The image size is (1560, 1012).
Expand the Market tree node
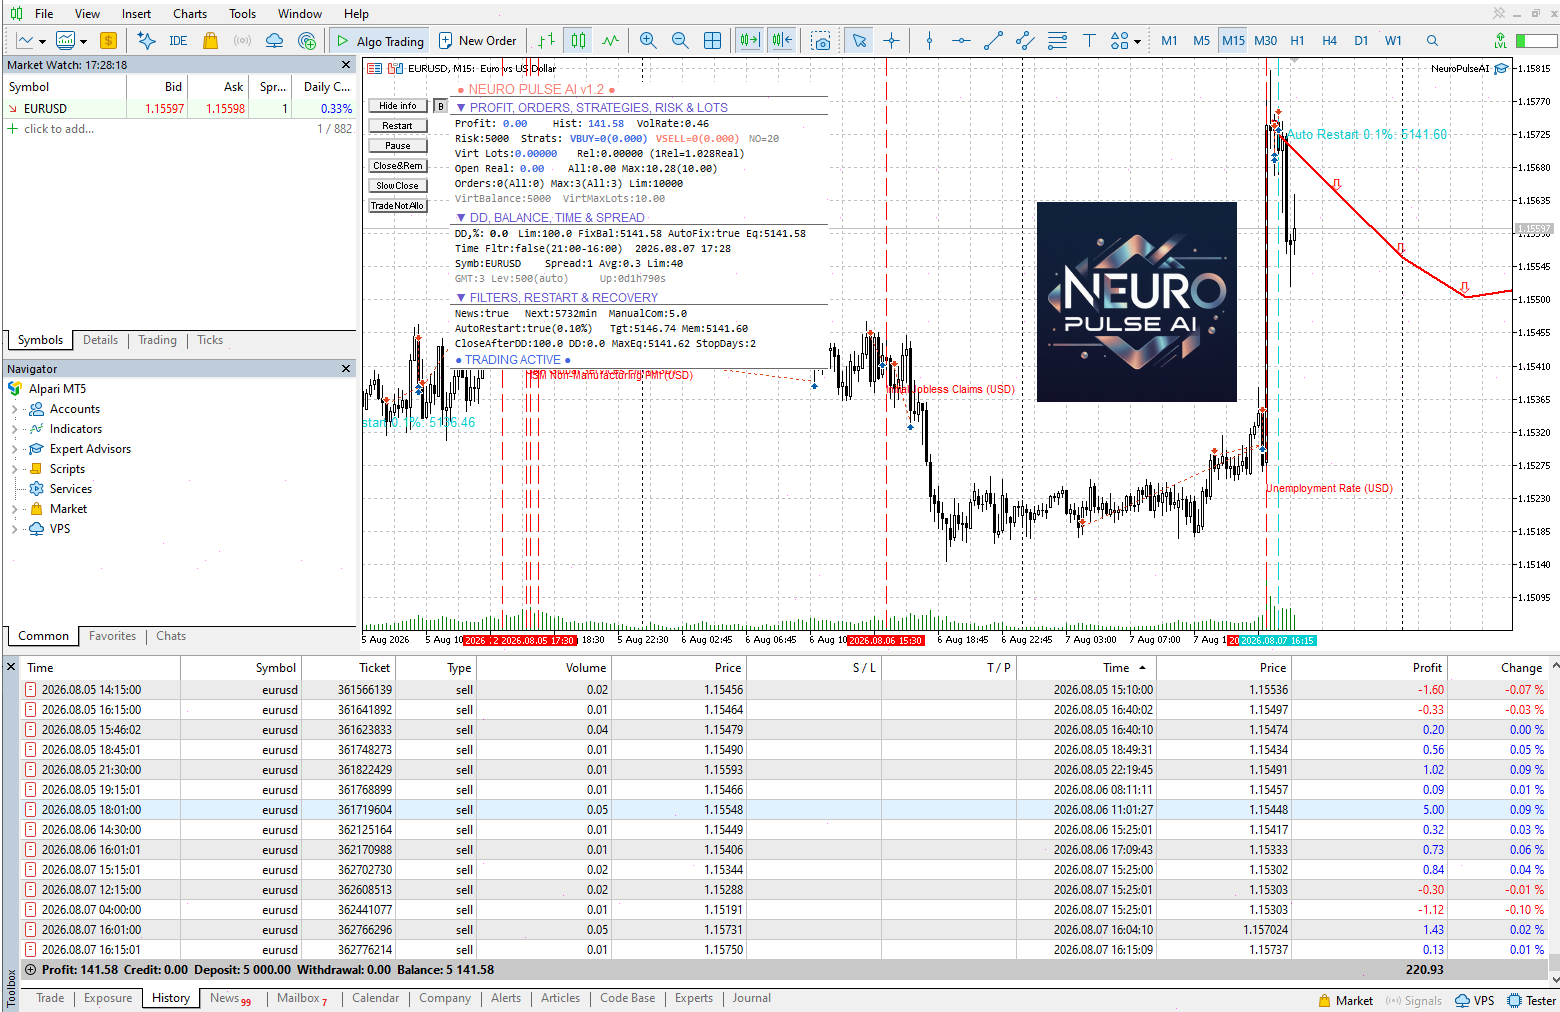coord(14,509)
